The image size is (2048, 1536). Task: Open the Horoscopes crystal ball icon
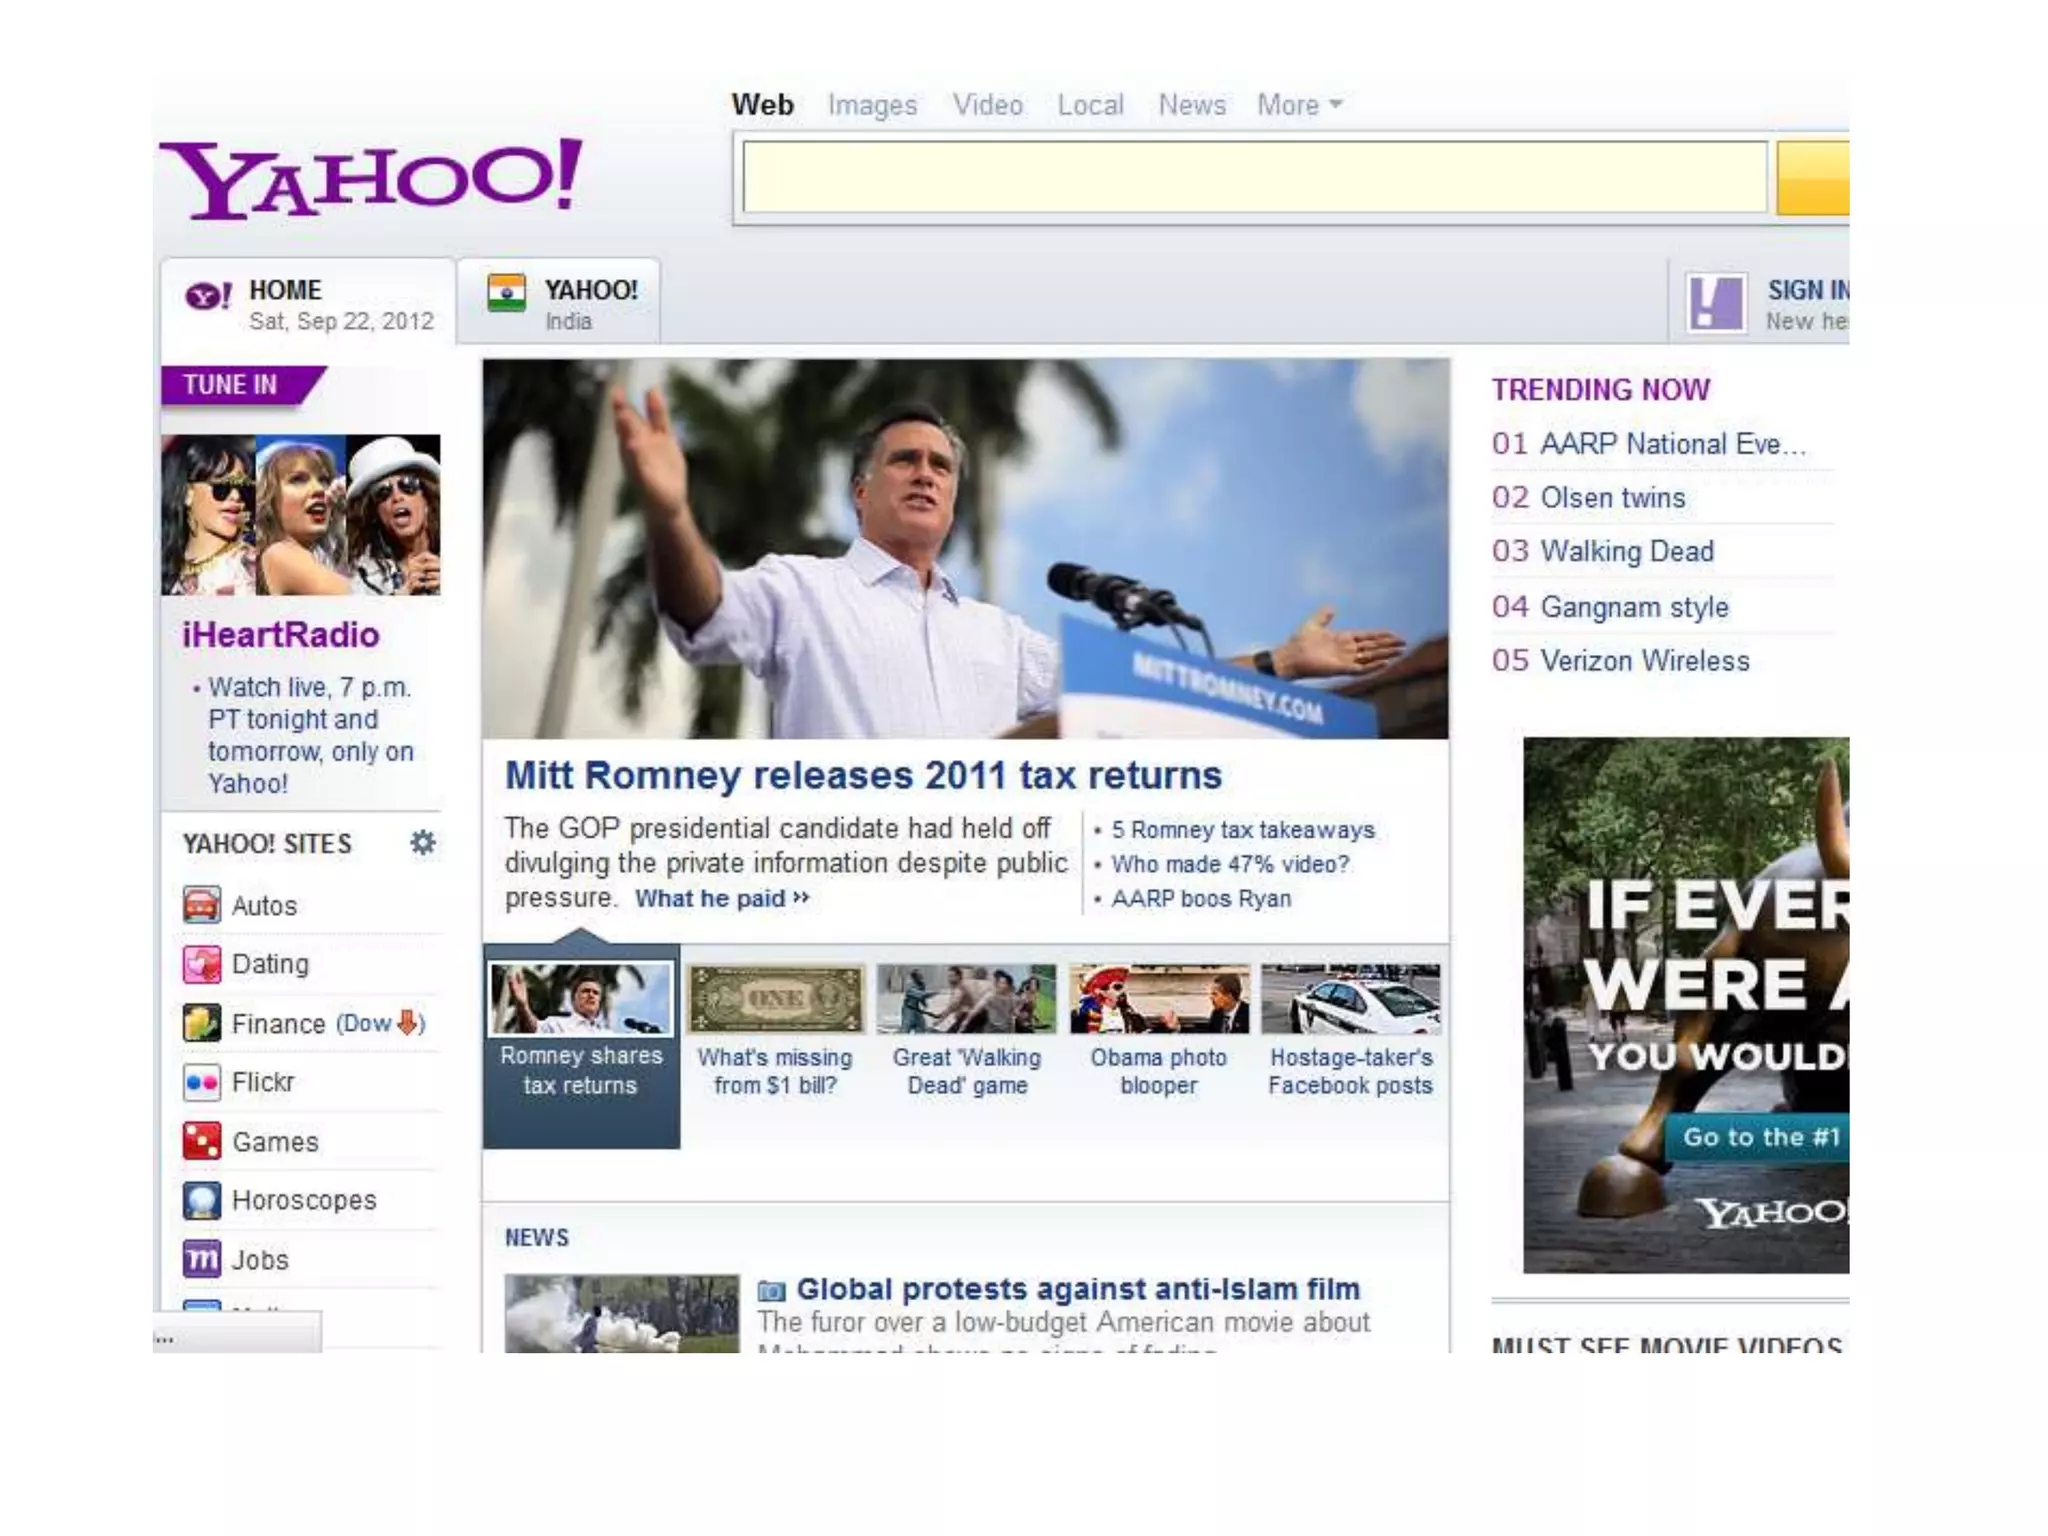coord(201,1200)
